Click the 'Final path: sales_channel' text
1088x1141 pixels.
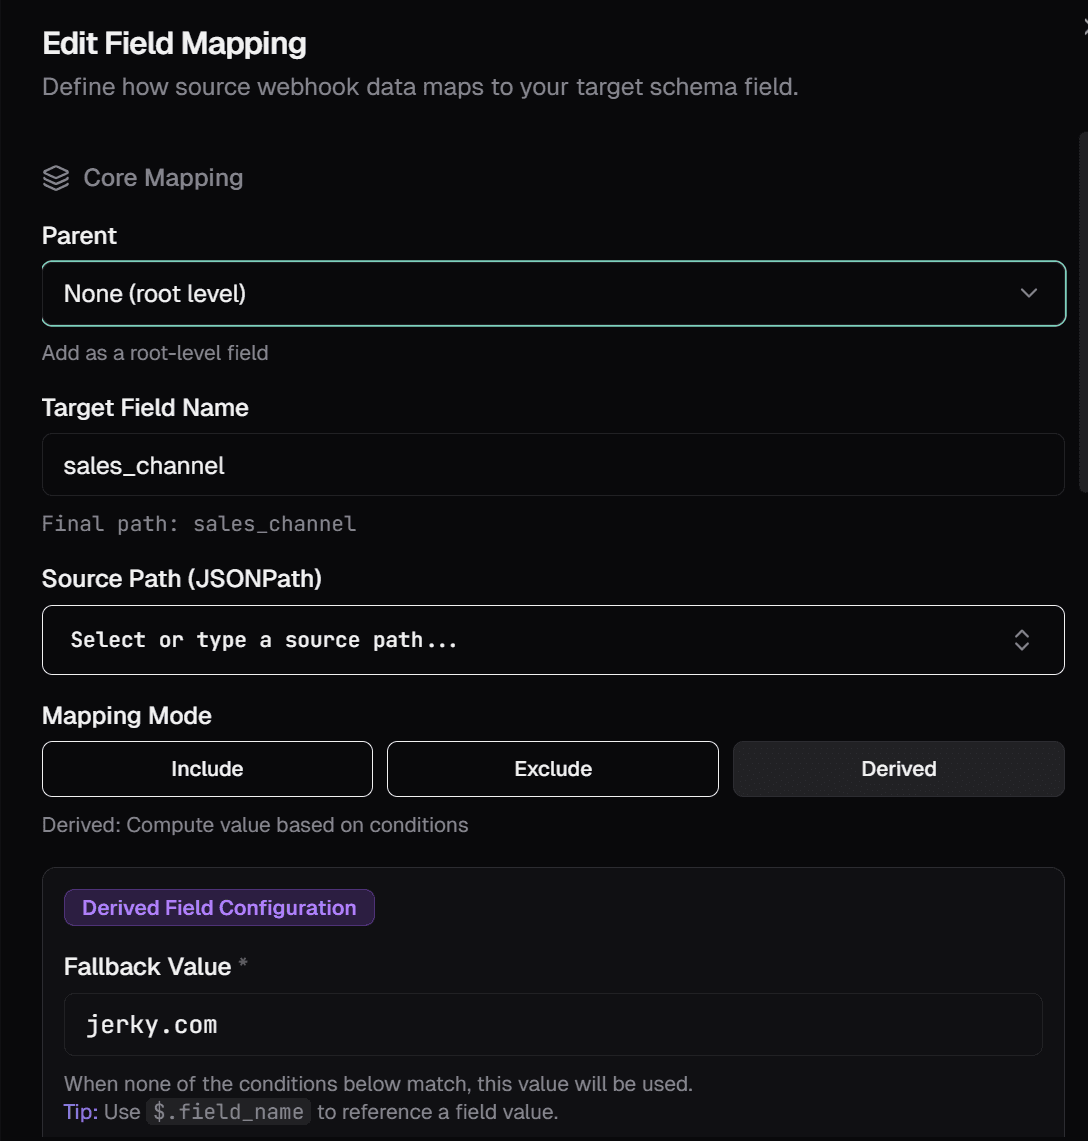point(199,524)
